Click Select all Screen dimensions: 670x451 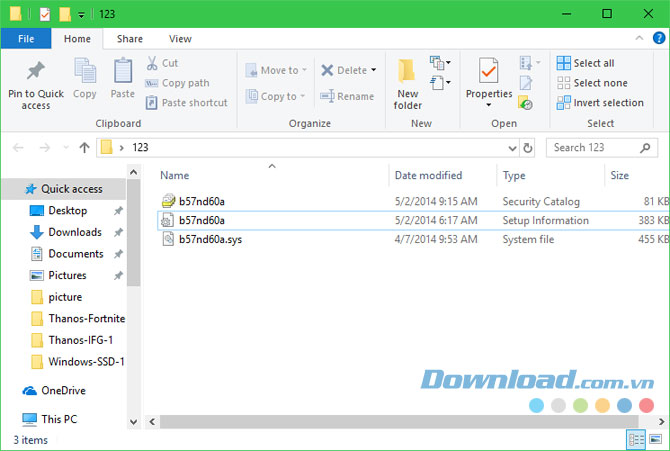point(585,63)
